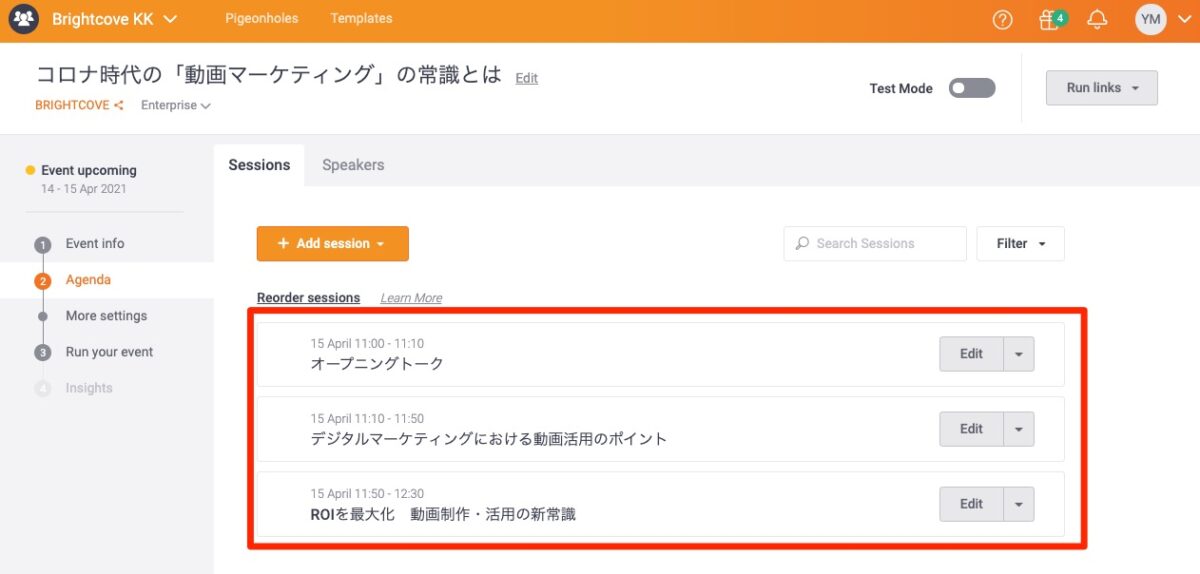Click the Search Sessions input field
The image size is (1200, 574).
point(875,243)
